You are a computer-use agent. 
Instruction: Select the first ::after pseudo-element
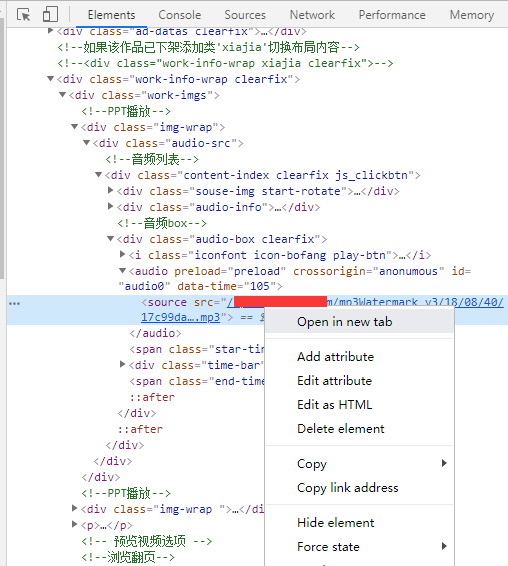point(152,397)
